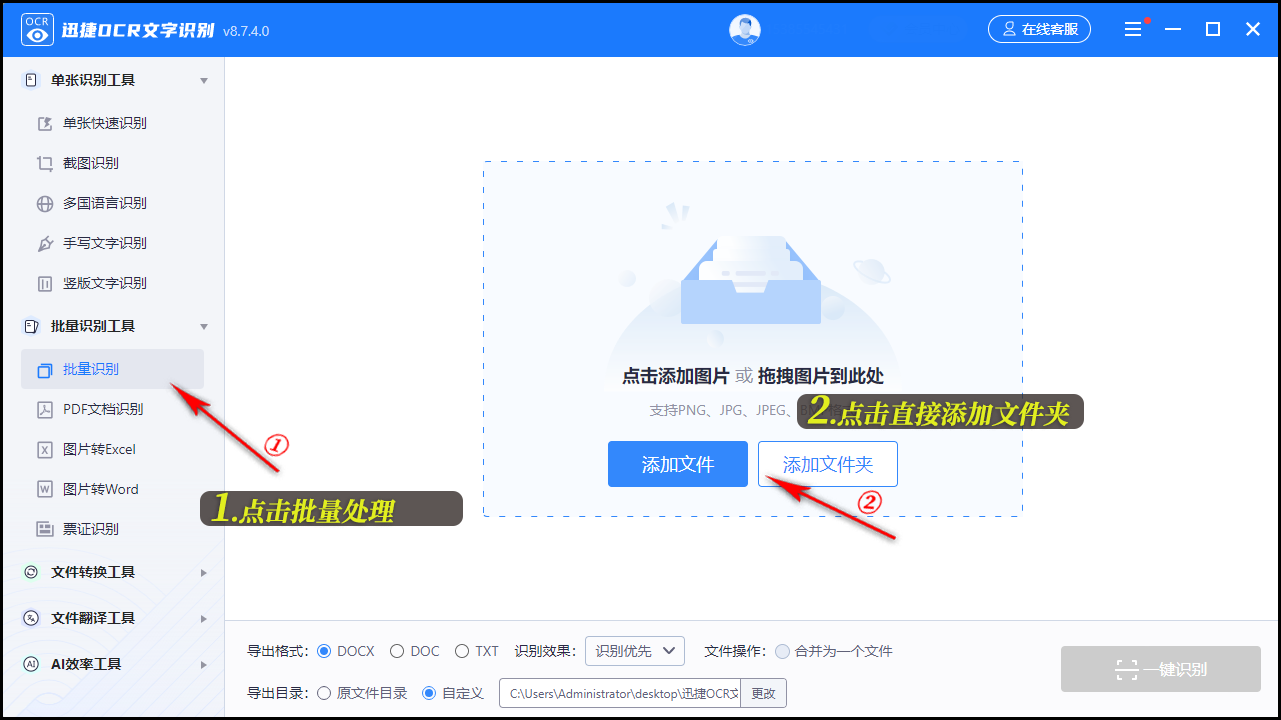Screen dimensions: 1281x720
Task: Click the 更改 directory button
Action: click(x=763, y=693)
